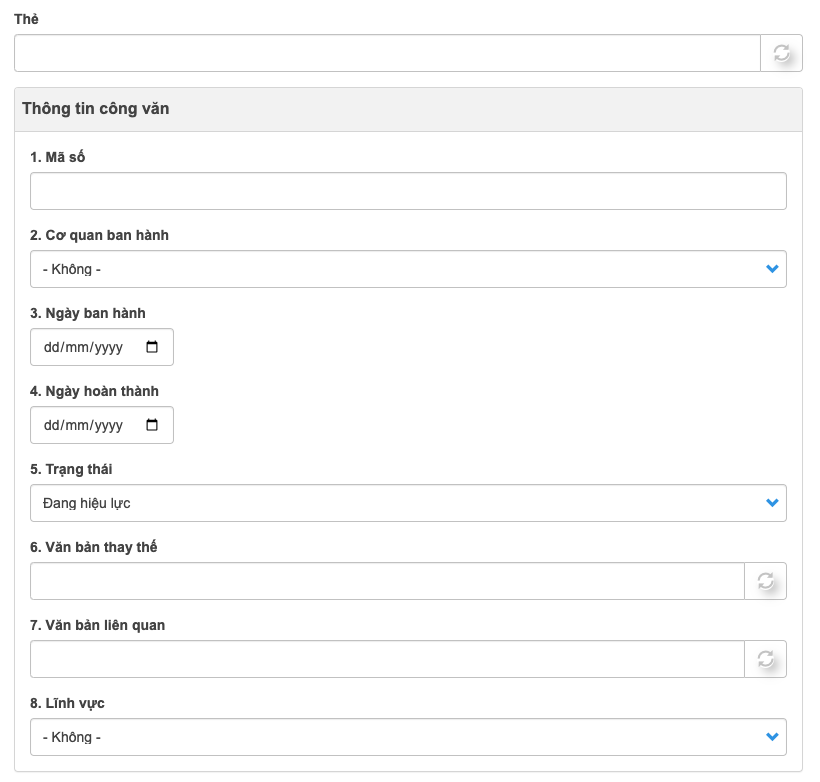The height and width of the screenshot is (782, 820).
Task: Focus the Thẻ text input
Action: [x=387, y=54]
